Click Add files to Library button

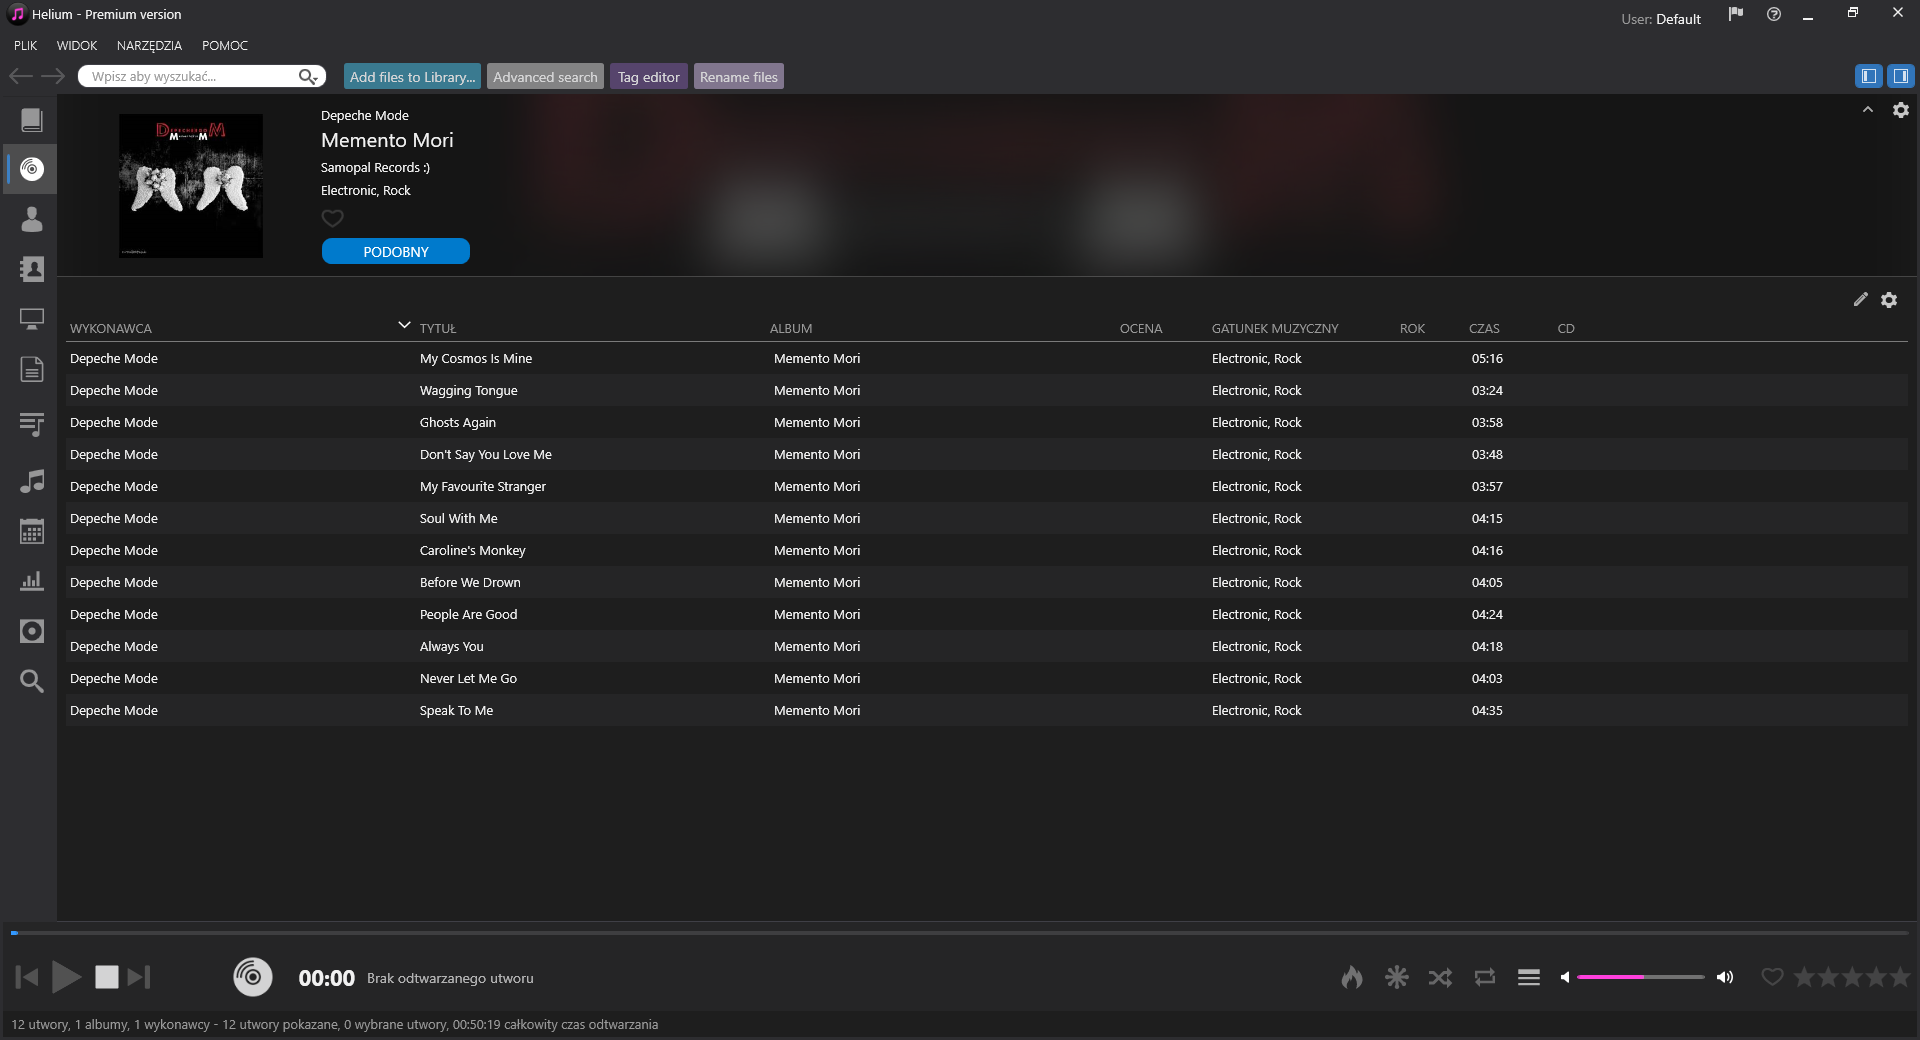pyautogui.click(x=413, y=77)
